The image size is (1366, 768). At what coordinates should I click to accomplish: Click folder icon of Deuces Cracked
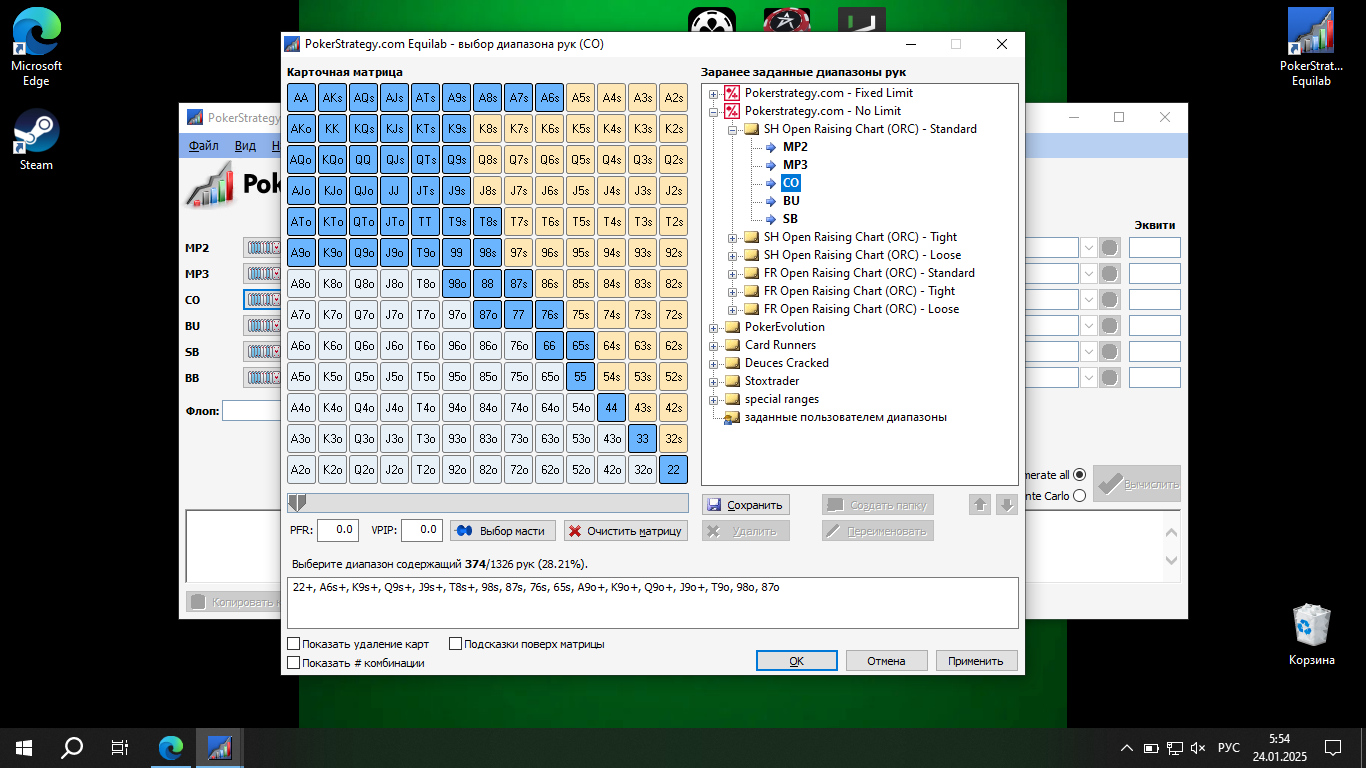(733, 363)
